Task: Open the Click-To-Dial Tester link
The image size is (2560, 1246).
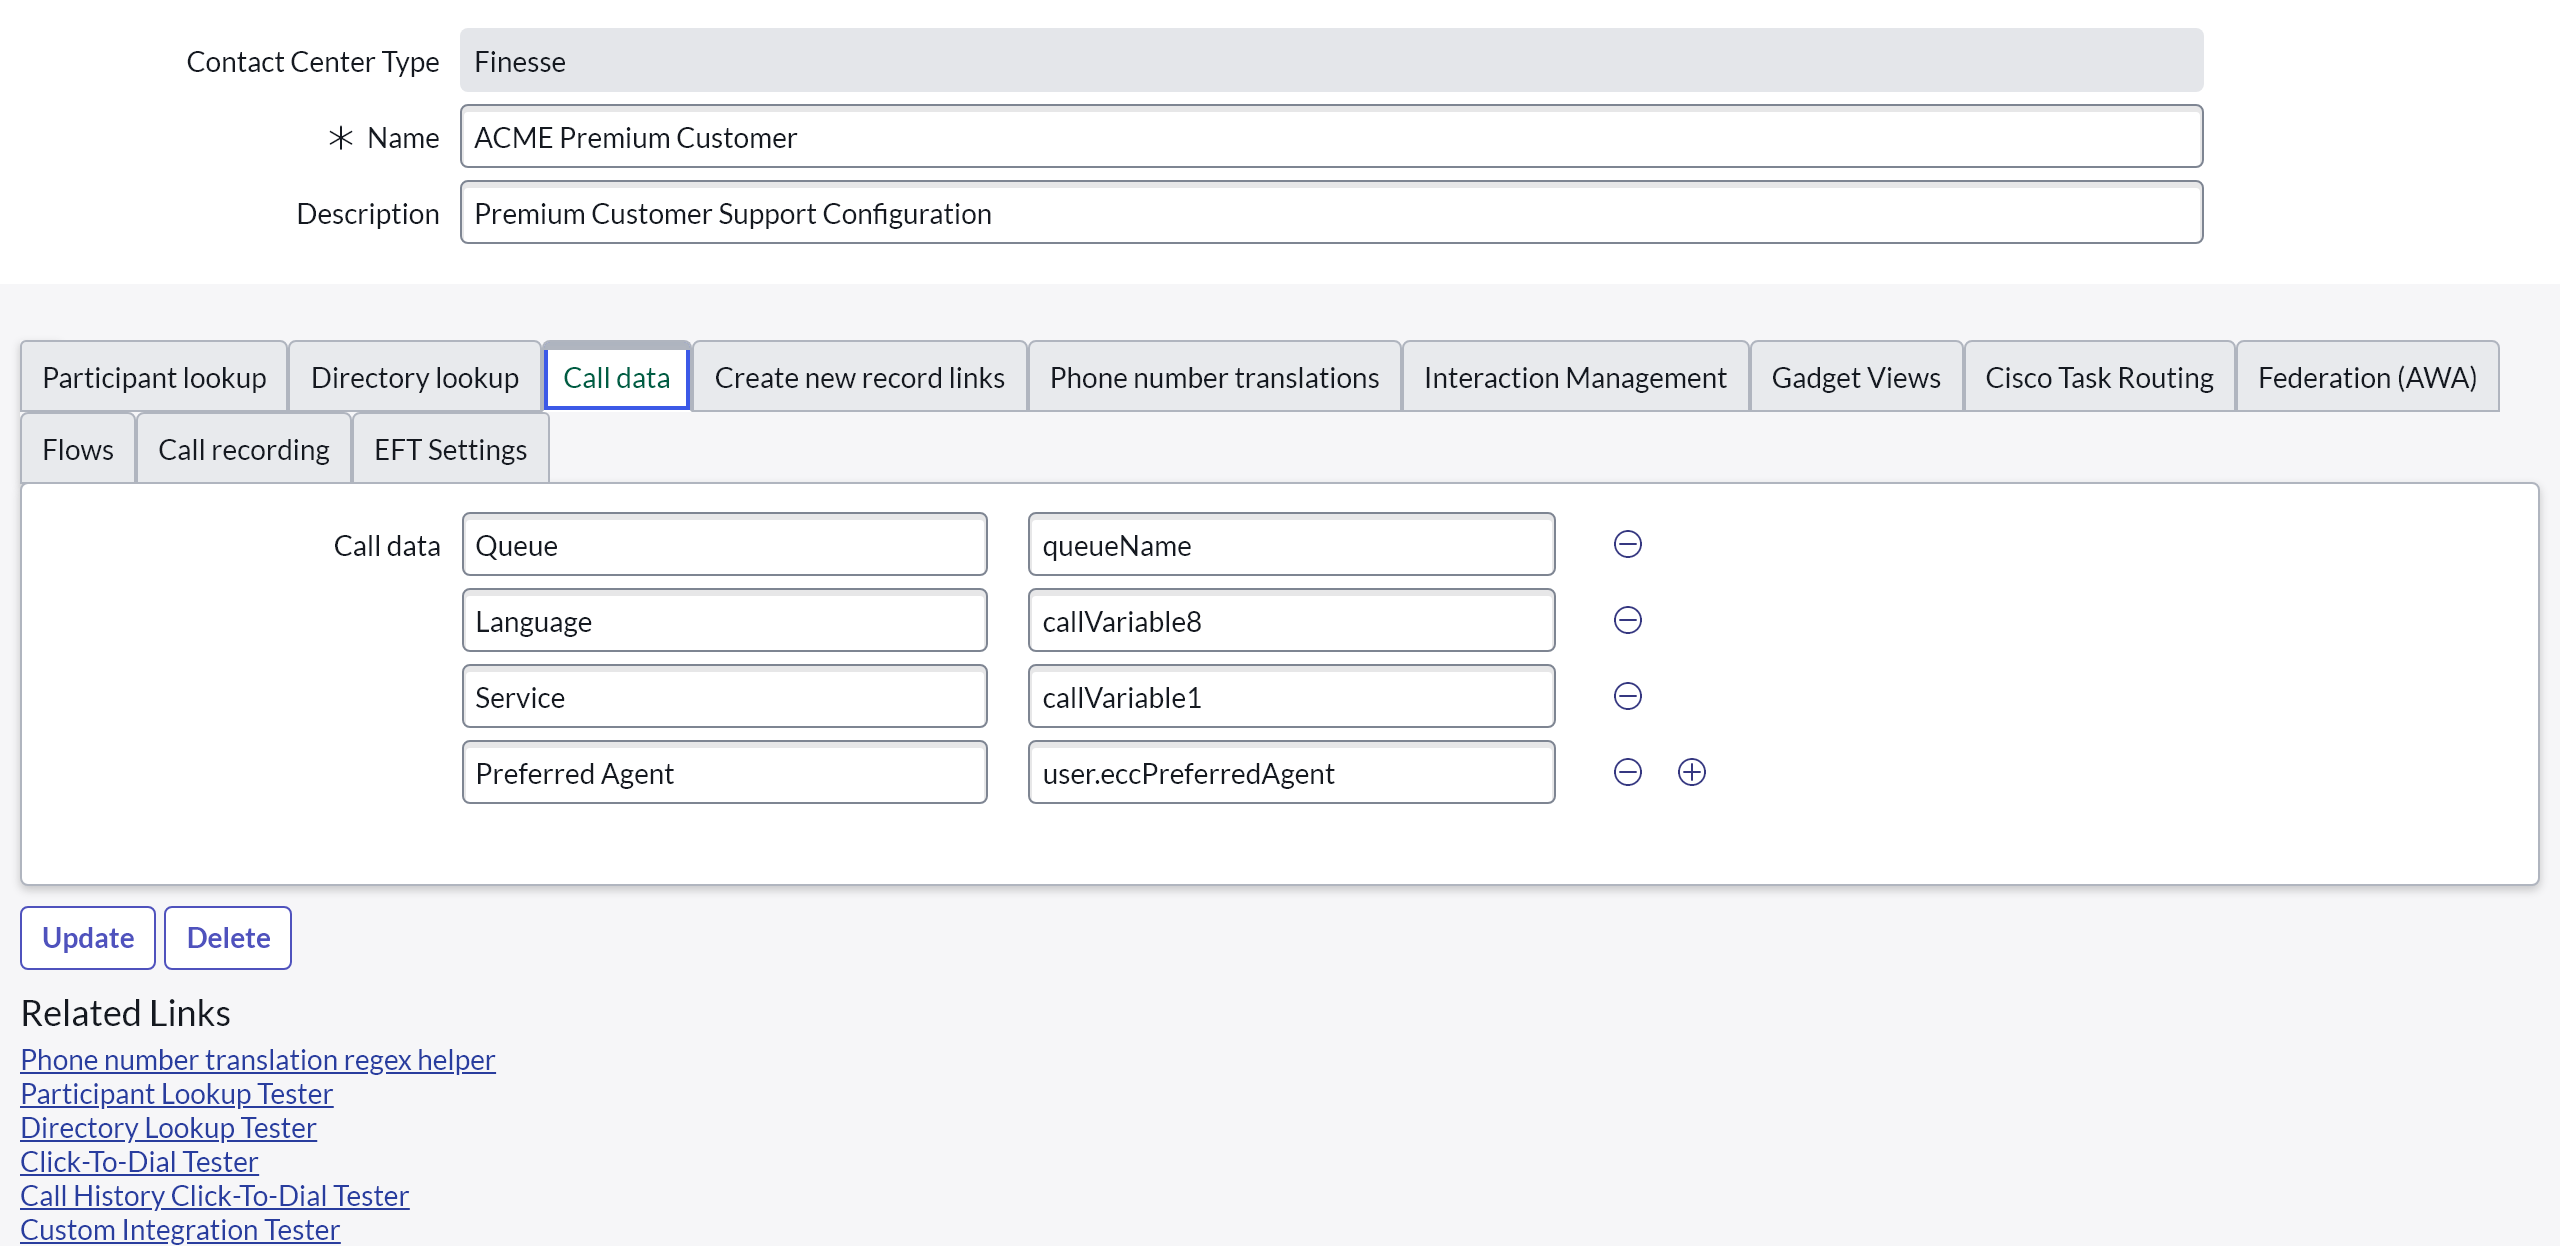Action: coord(139,1161)
